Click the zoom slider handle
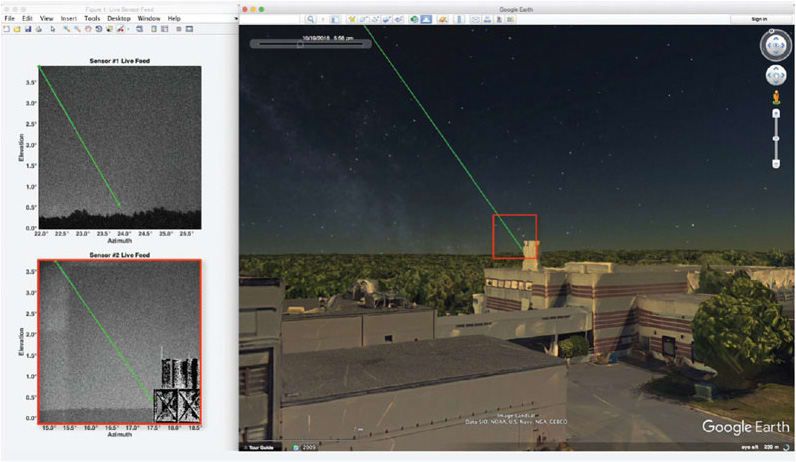 (x=776, y=138)
